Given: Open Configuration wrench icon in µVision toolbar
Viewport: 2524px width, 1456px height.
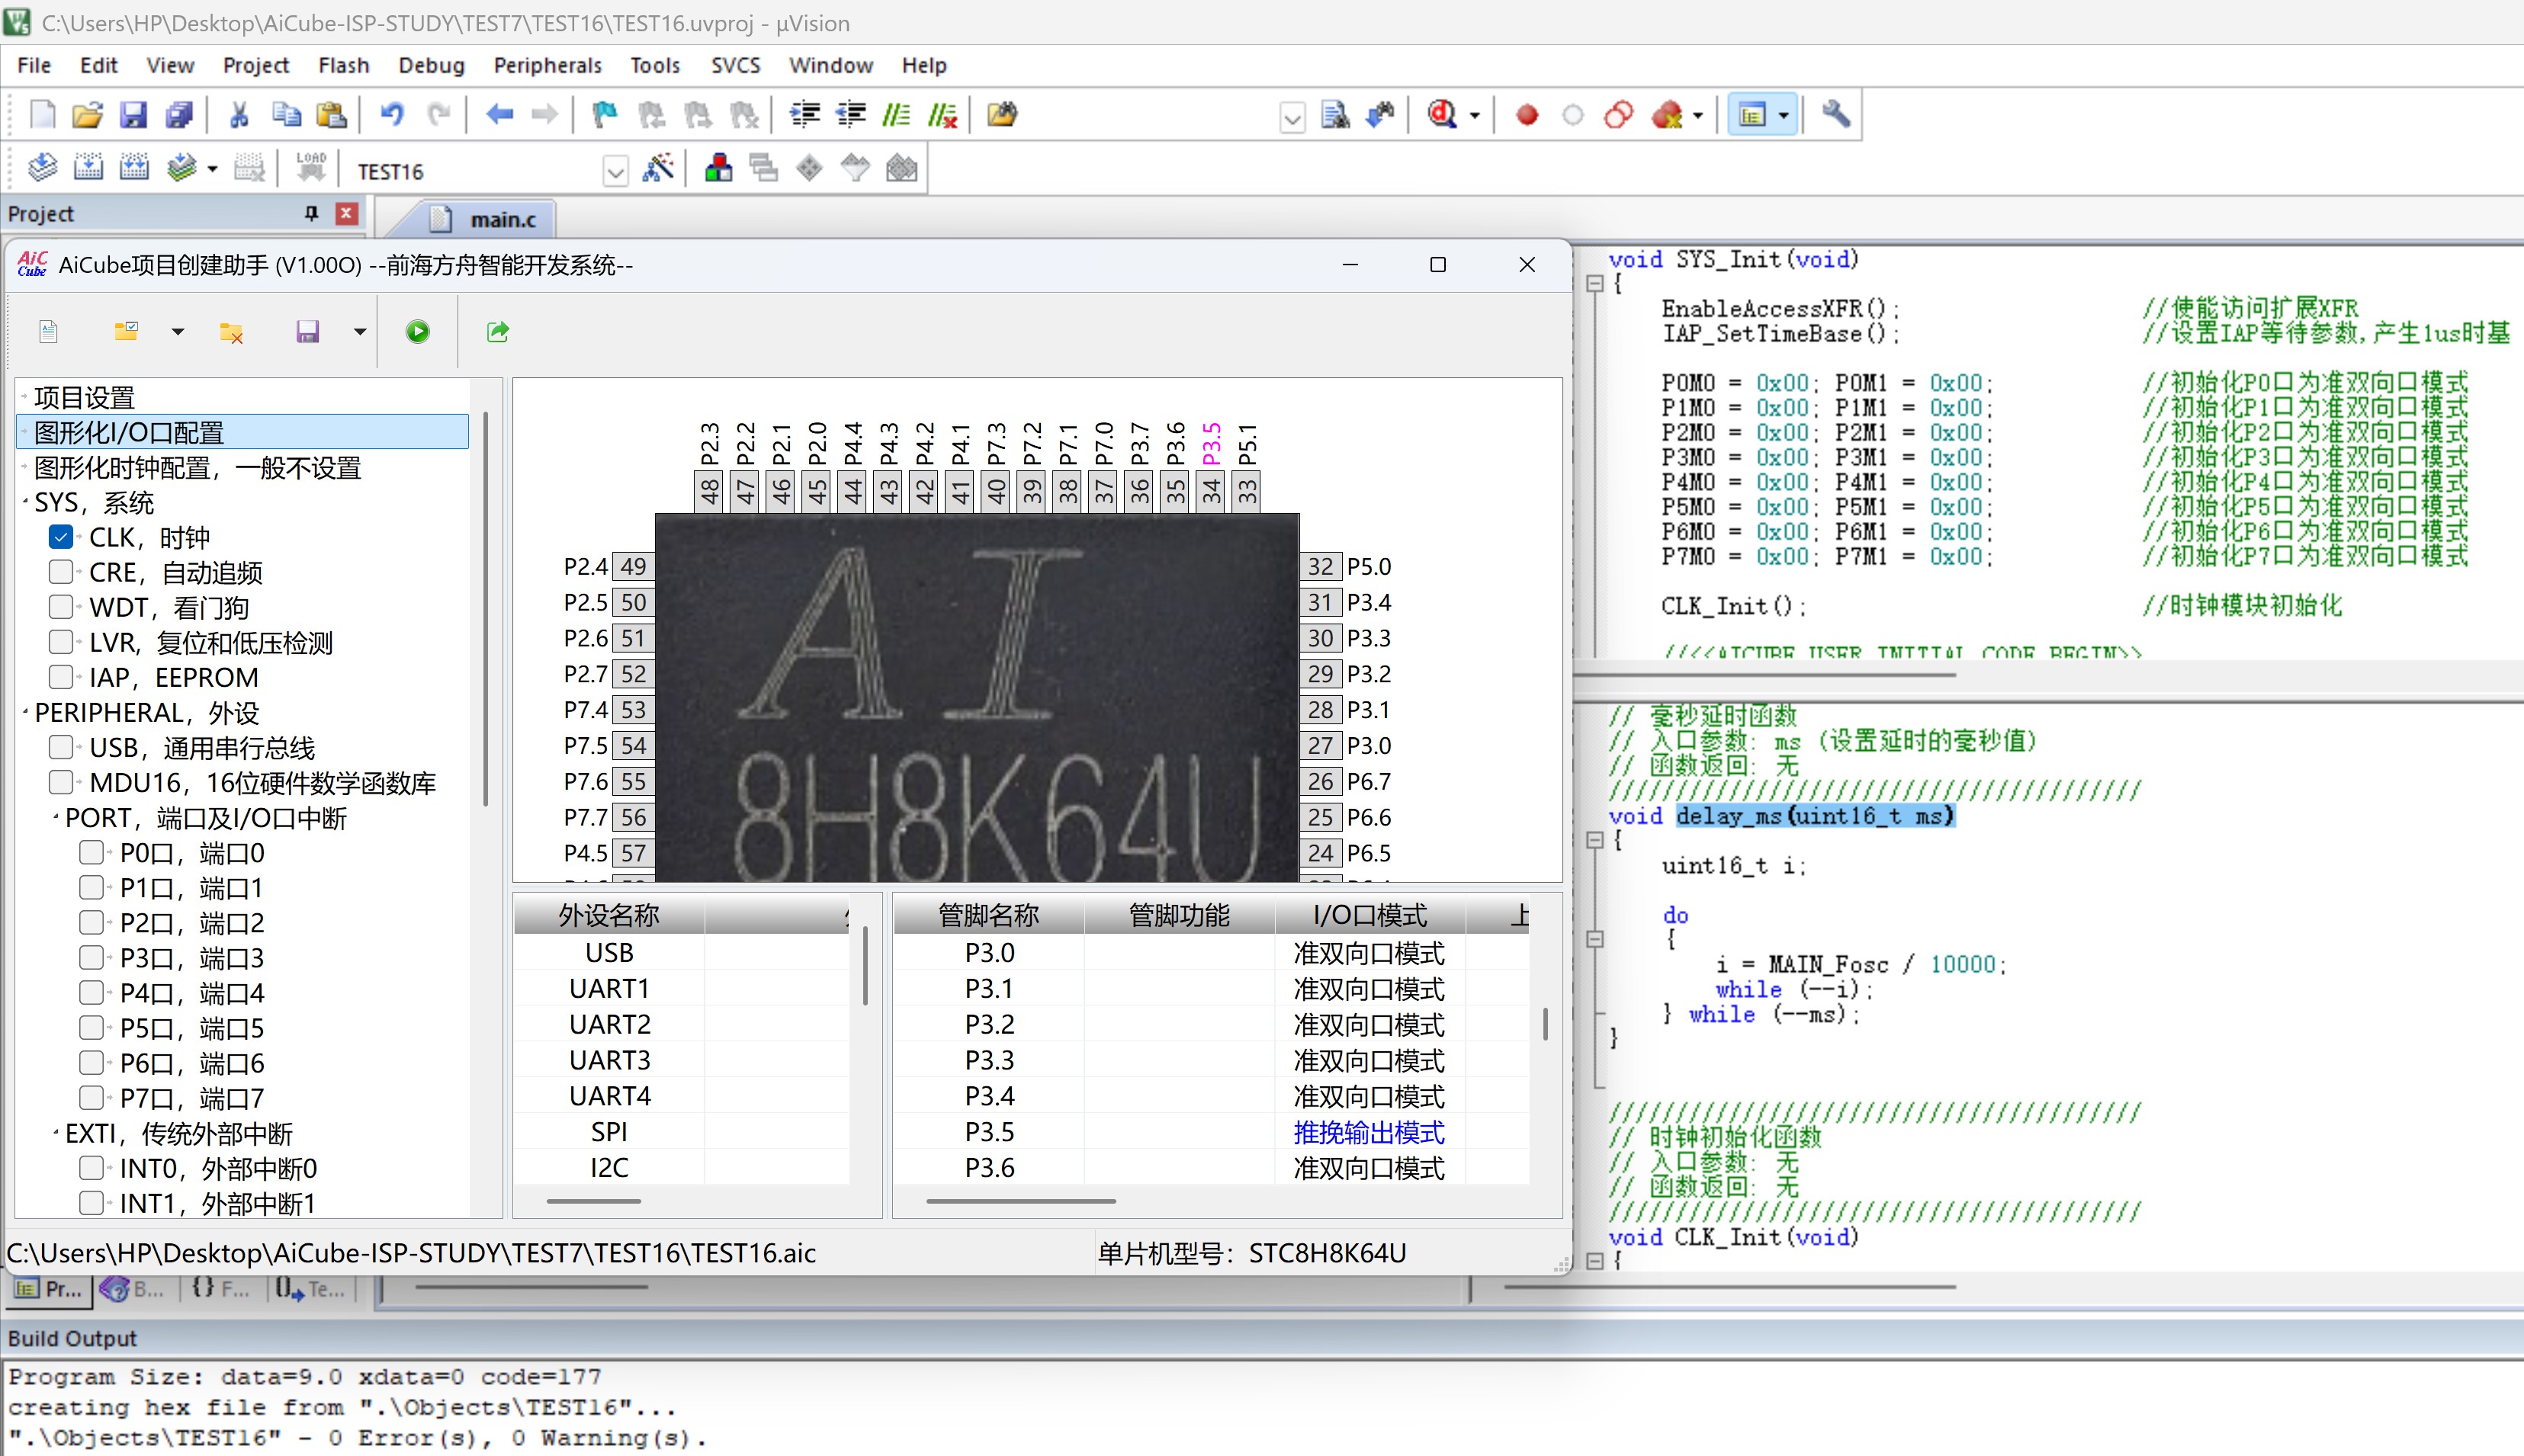Looking at the screenshot, I should [1835, 115].
